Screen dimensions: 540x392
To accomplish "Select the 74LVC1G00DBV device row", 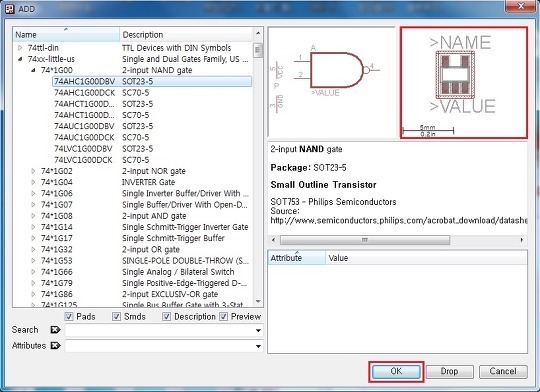I will (x=152, y=148).
